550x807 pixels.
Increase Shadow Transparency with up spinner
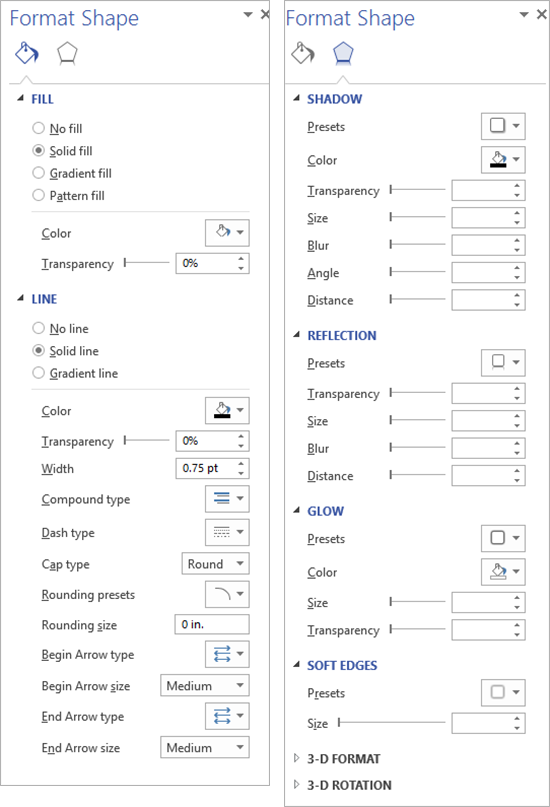[x=517, y=185]
